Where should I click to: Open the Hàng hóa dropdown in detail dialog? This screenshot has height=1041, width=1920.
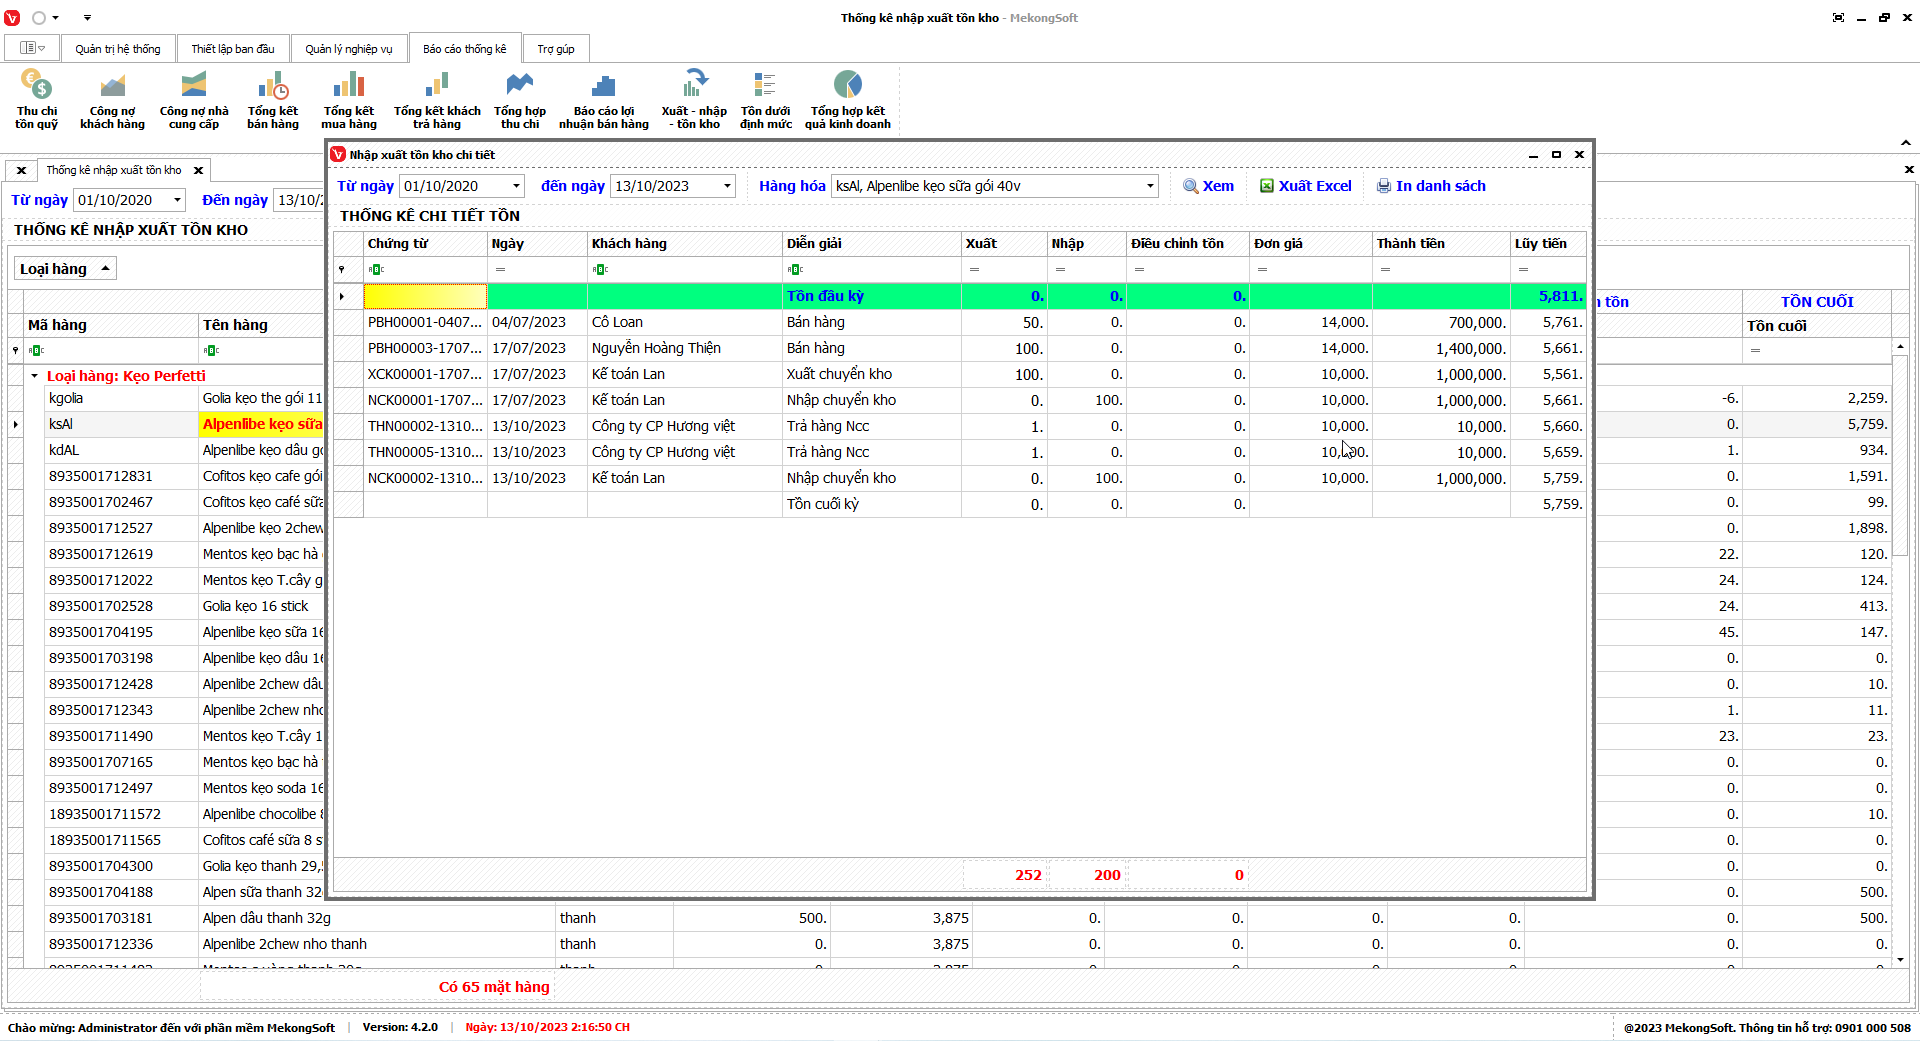(1149, 186)
